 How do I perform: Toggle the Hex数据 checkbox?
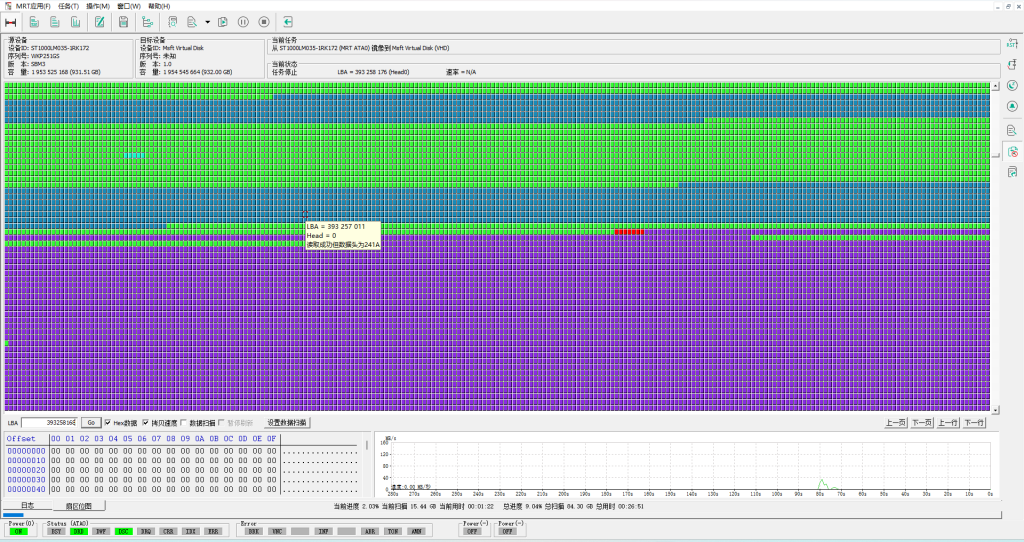pos(108,422)
